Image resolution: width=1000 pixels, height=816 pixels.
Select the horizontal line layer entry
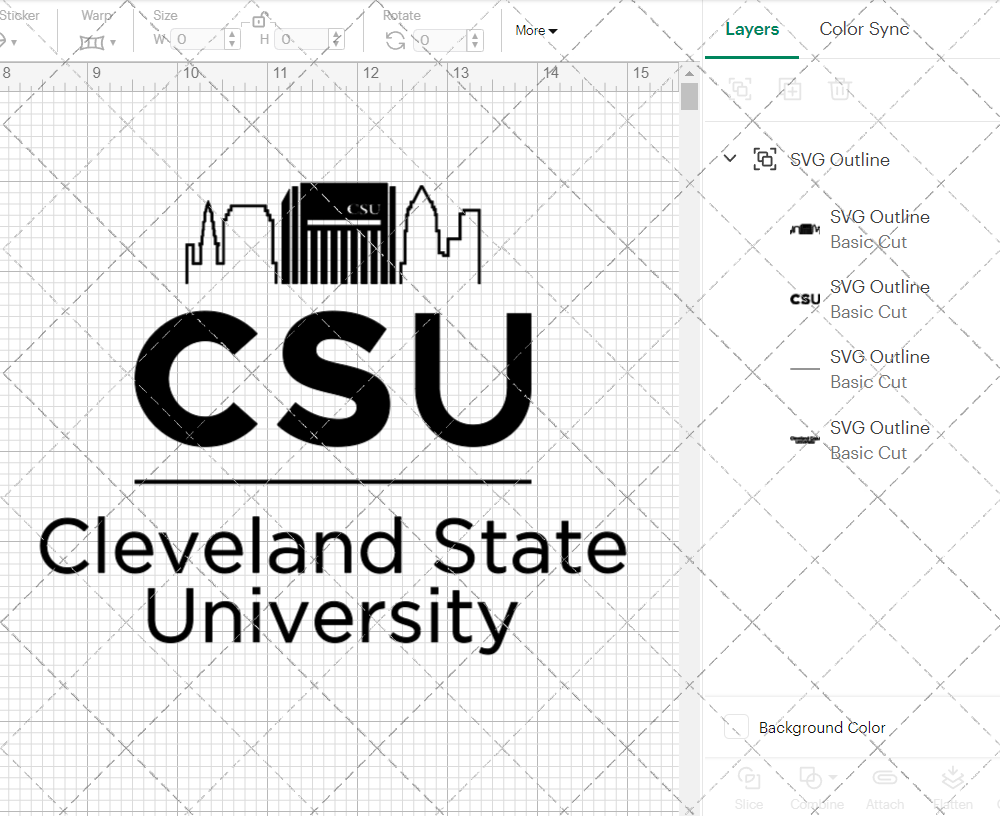(803, 368)
